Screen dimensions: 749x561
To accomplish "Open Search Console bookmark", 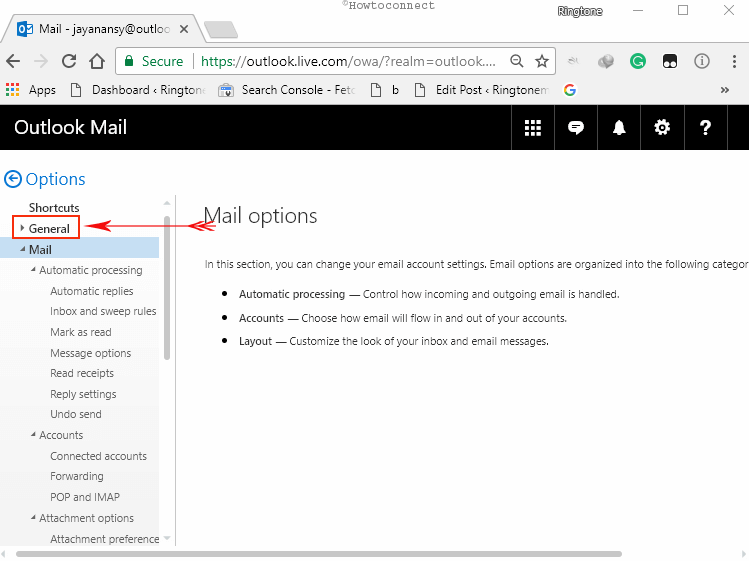I will click(287, 90).
